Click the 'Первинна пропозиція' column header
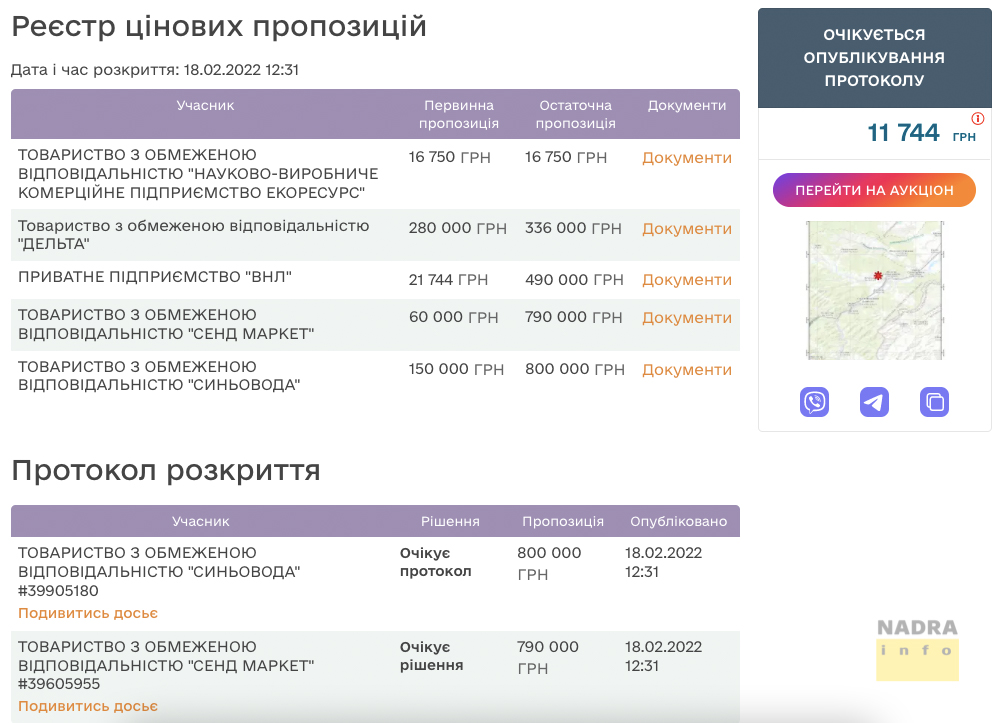Viewport: 1003px width, 723px height. 459,114
